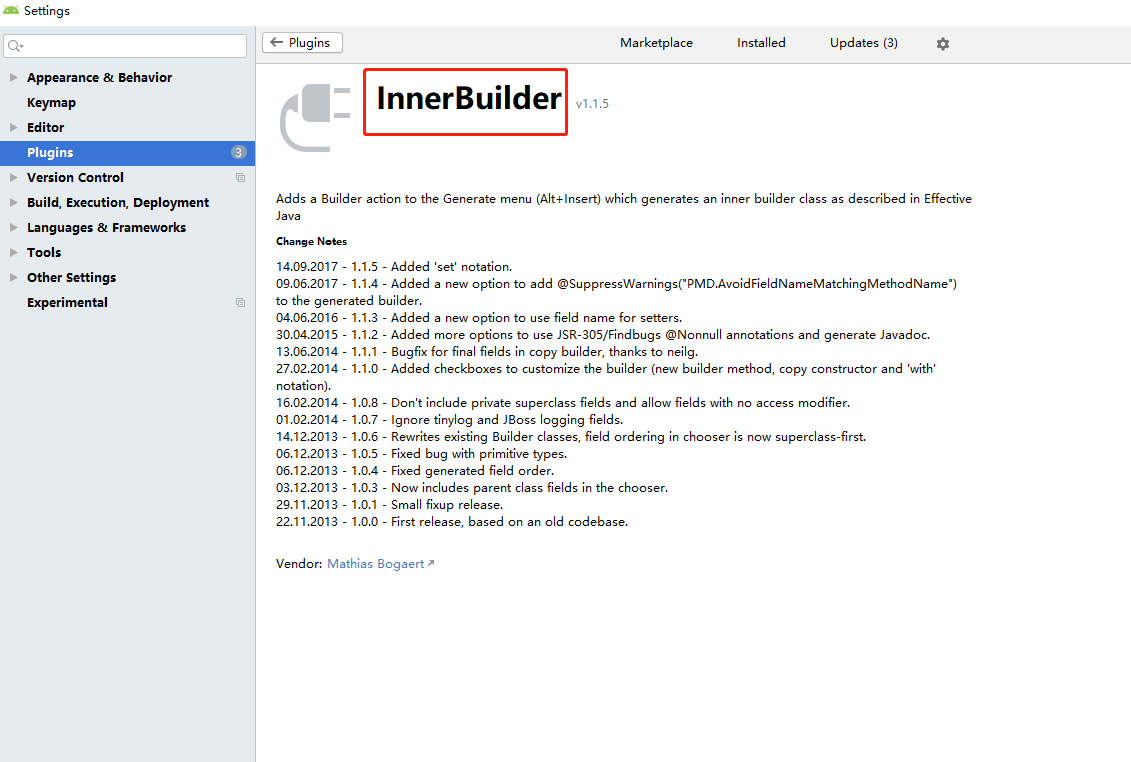Select the Other Settings category
Screen dimensions: 1131x762
click(71, 278)
